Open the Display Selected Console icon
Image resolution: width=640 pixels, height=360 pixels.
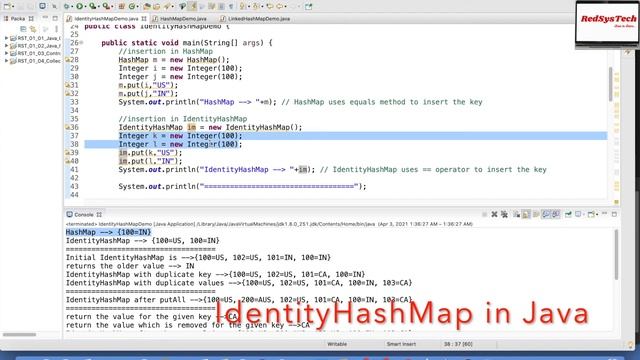coord(578,214)
